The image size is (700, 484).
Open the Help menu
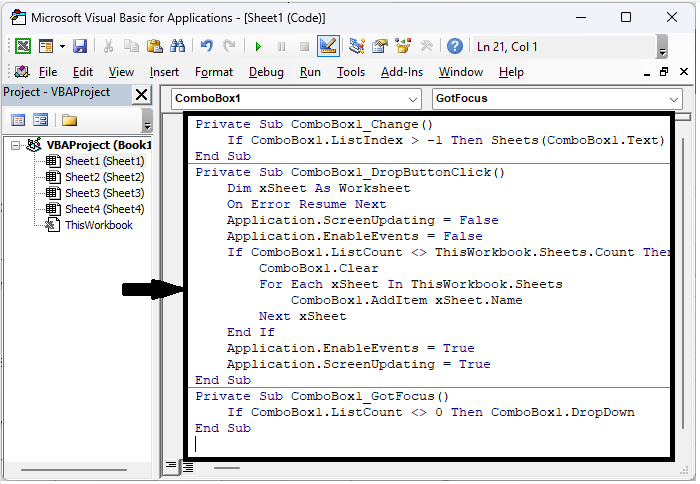[x=511, y=72]
